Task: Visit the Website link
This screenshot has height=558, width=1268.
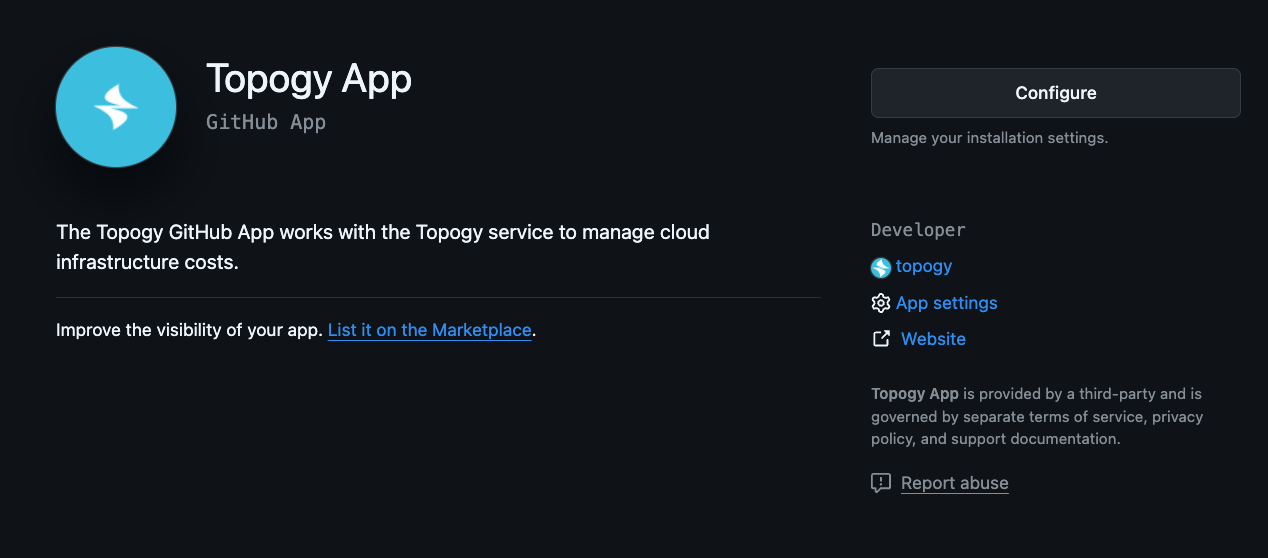Action: click(x=933, y=339)
